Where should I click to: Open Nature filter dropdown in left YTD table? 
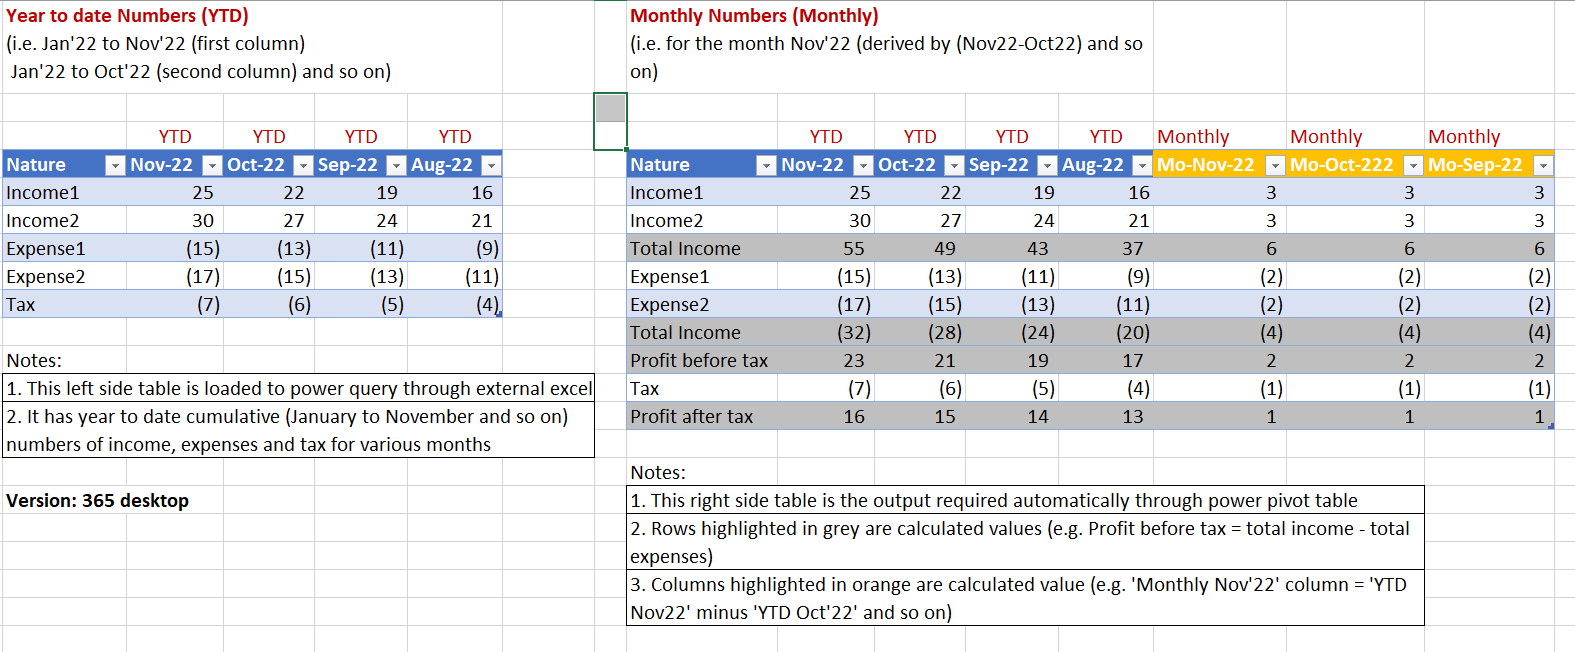click(x=115, y=165)
